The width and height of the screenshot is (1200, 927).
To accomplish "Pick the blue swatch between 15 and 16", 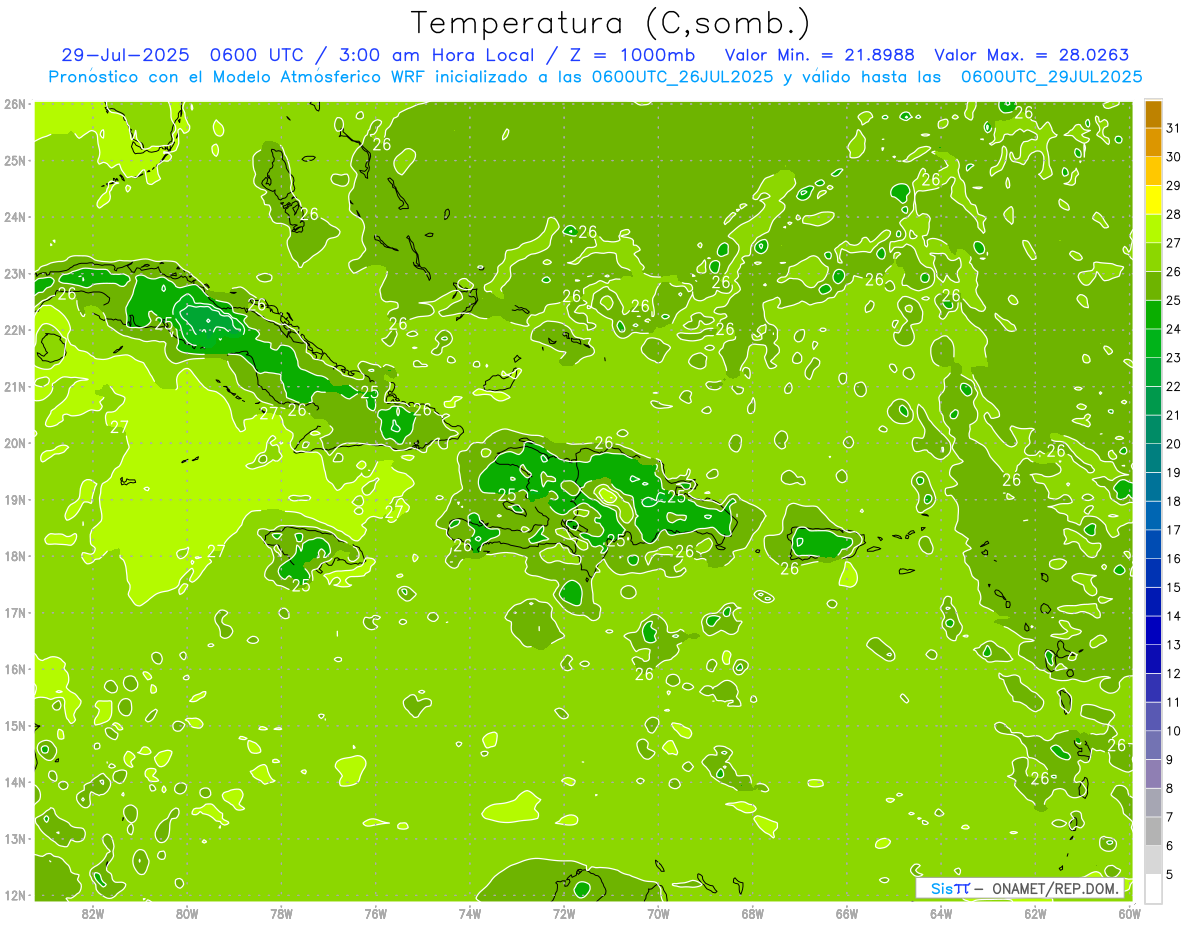I will 1153,573.
